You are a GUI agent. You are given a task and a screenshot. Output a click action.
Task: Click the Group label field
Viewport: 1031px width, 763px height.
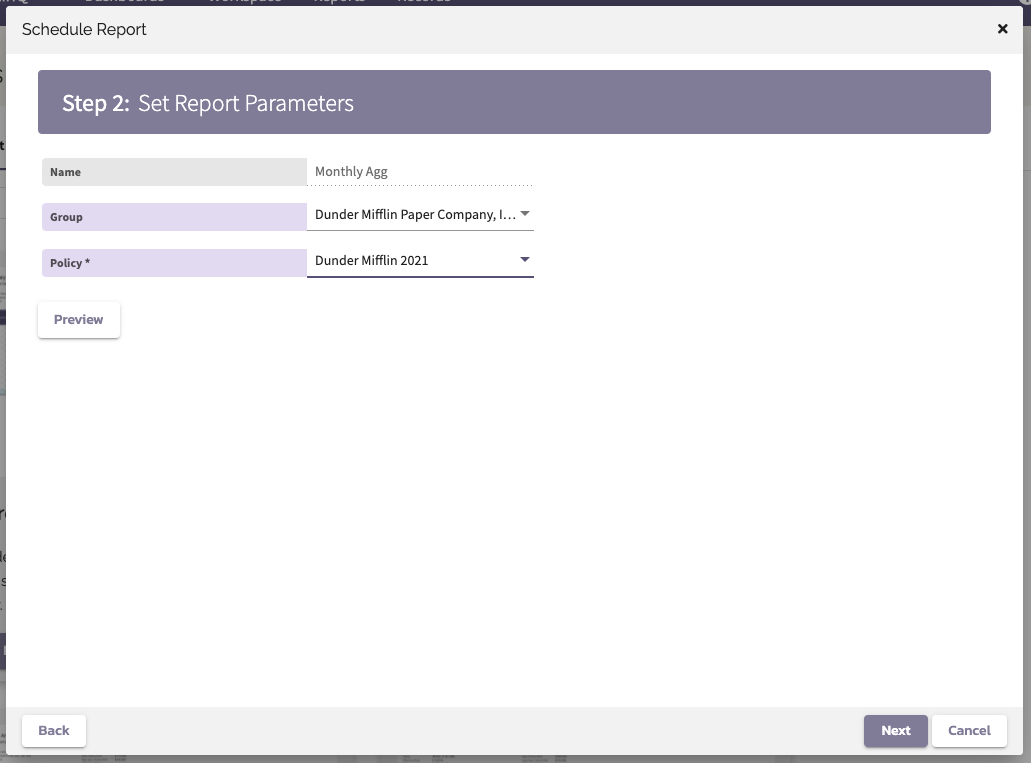(174, 217)
